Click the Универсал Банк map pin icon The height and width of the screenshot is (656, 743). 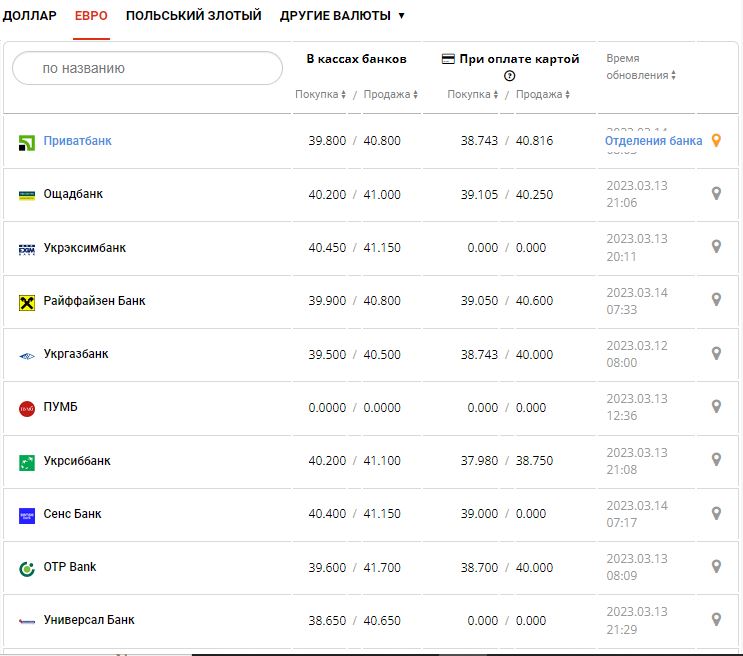[716, 620]
